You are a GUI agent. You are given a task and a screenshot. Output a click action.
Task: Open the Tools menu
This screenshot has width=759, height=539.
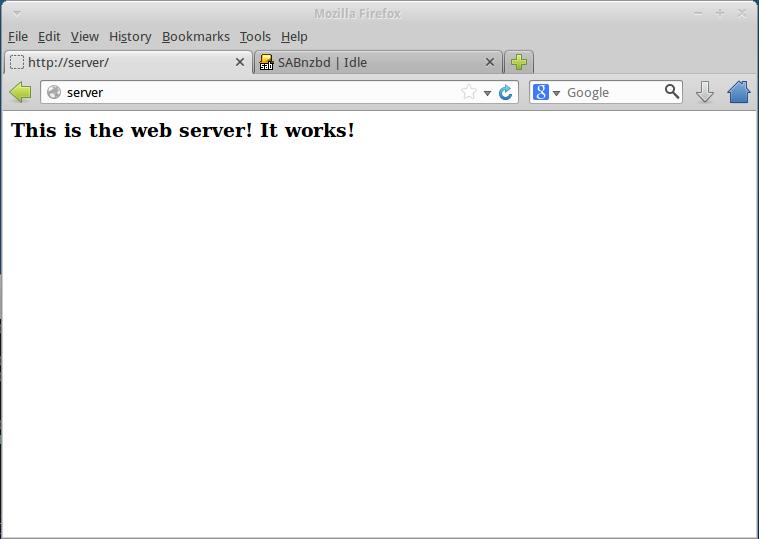pyautogui.click(x=255, y=37)
